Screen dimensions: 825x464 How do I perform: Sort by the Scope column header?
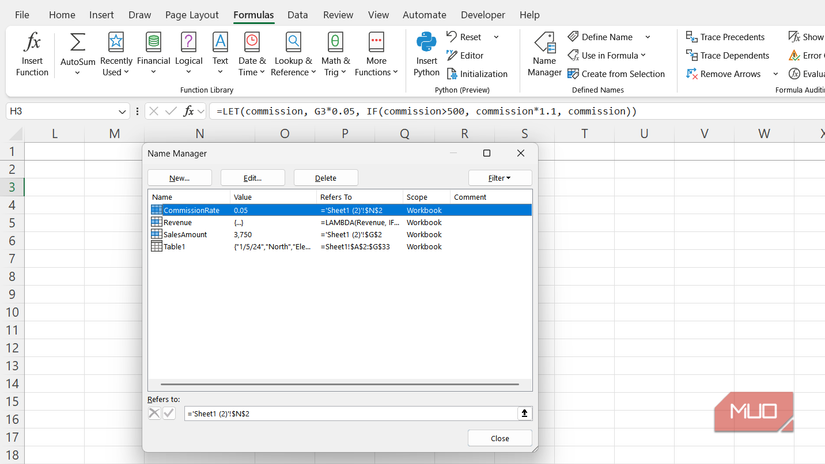426,197
